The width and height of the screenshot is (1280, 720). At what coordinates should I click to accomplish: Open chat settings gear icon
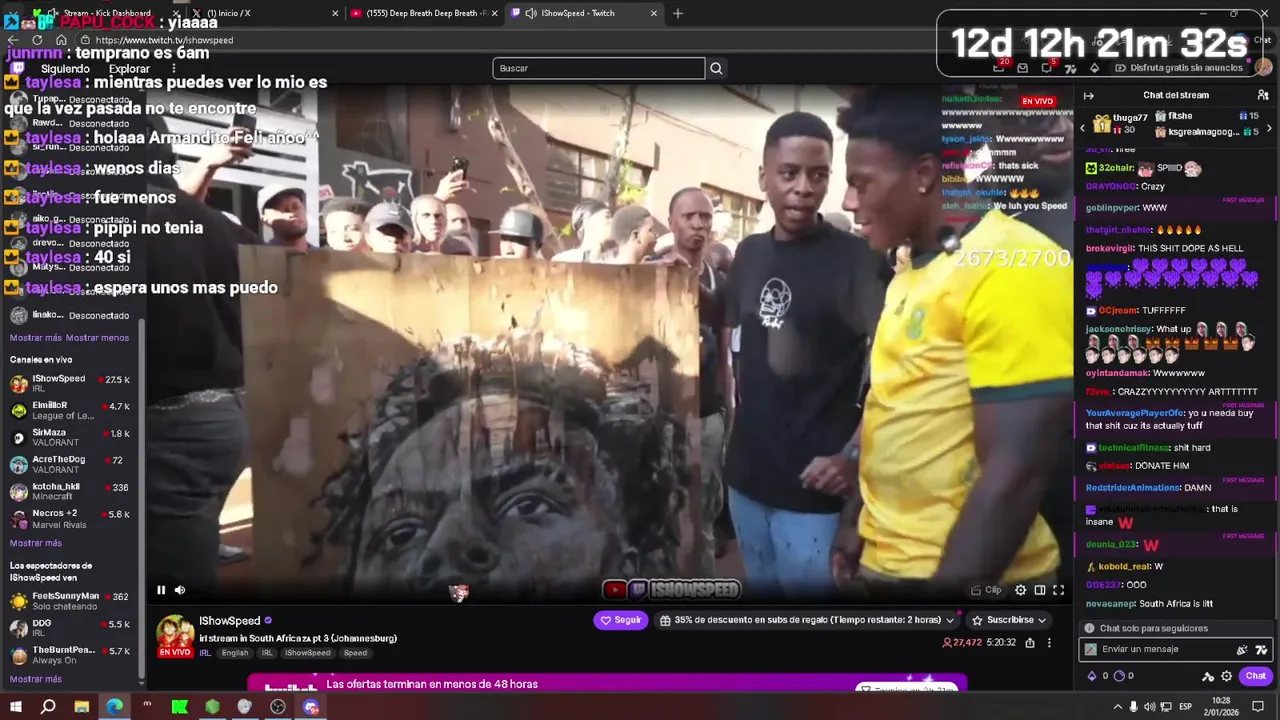tap(1226, 676)
